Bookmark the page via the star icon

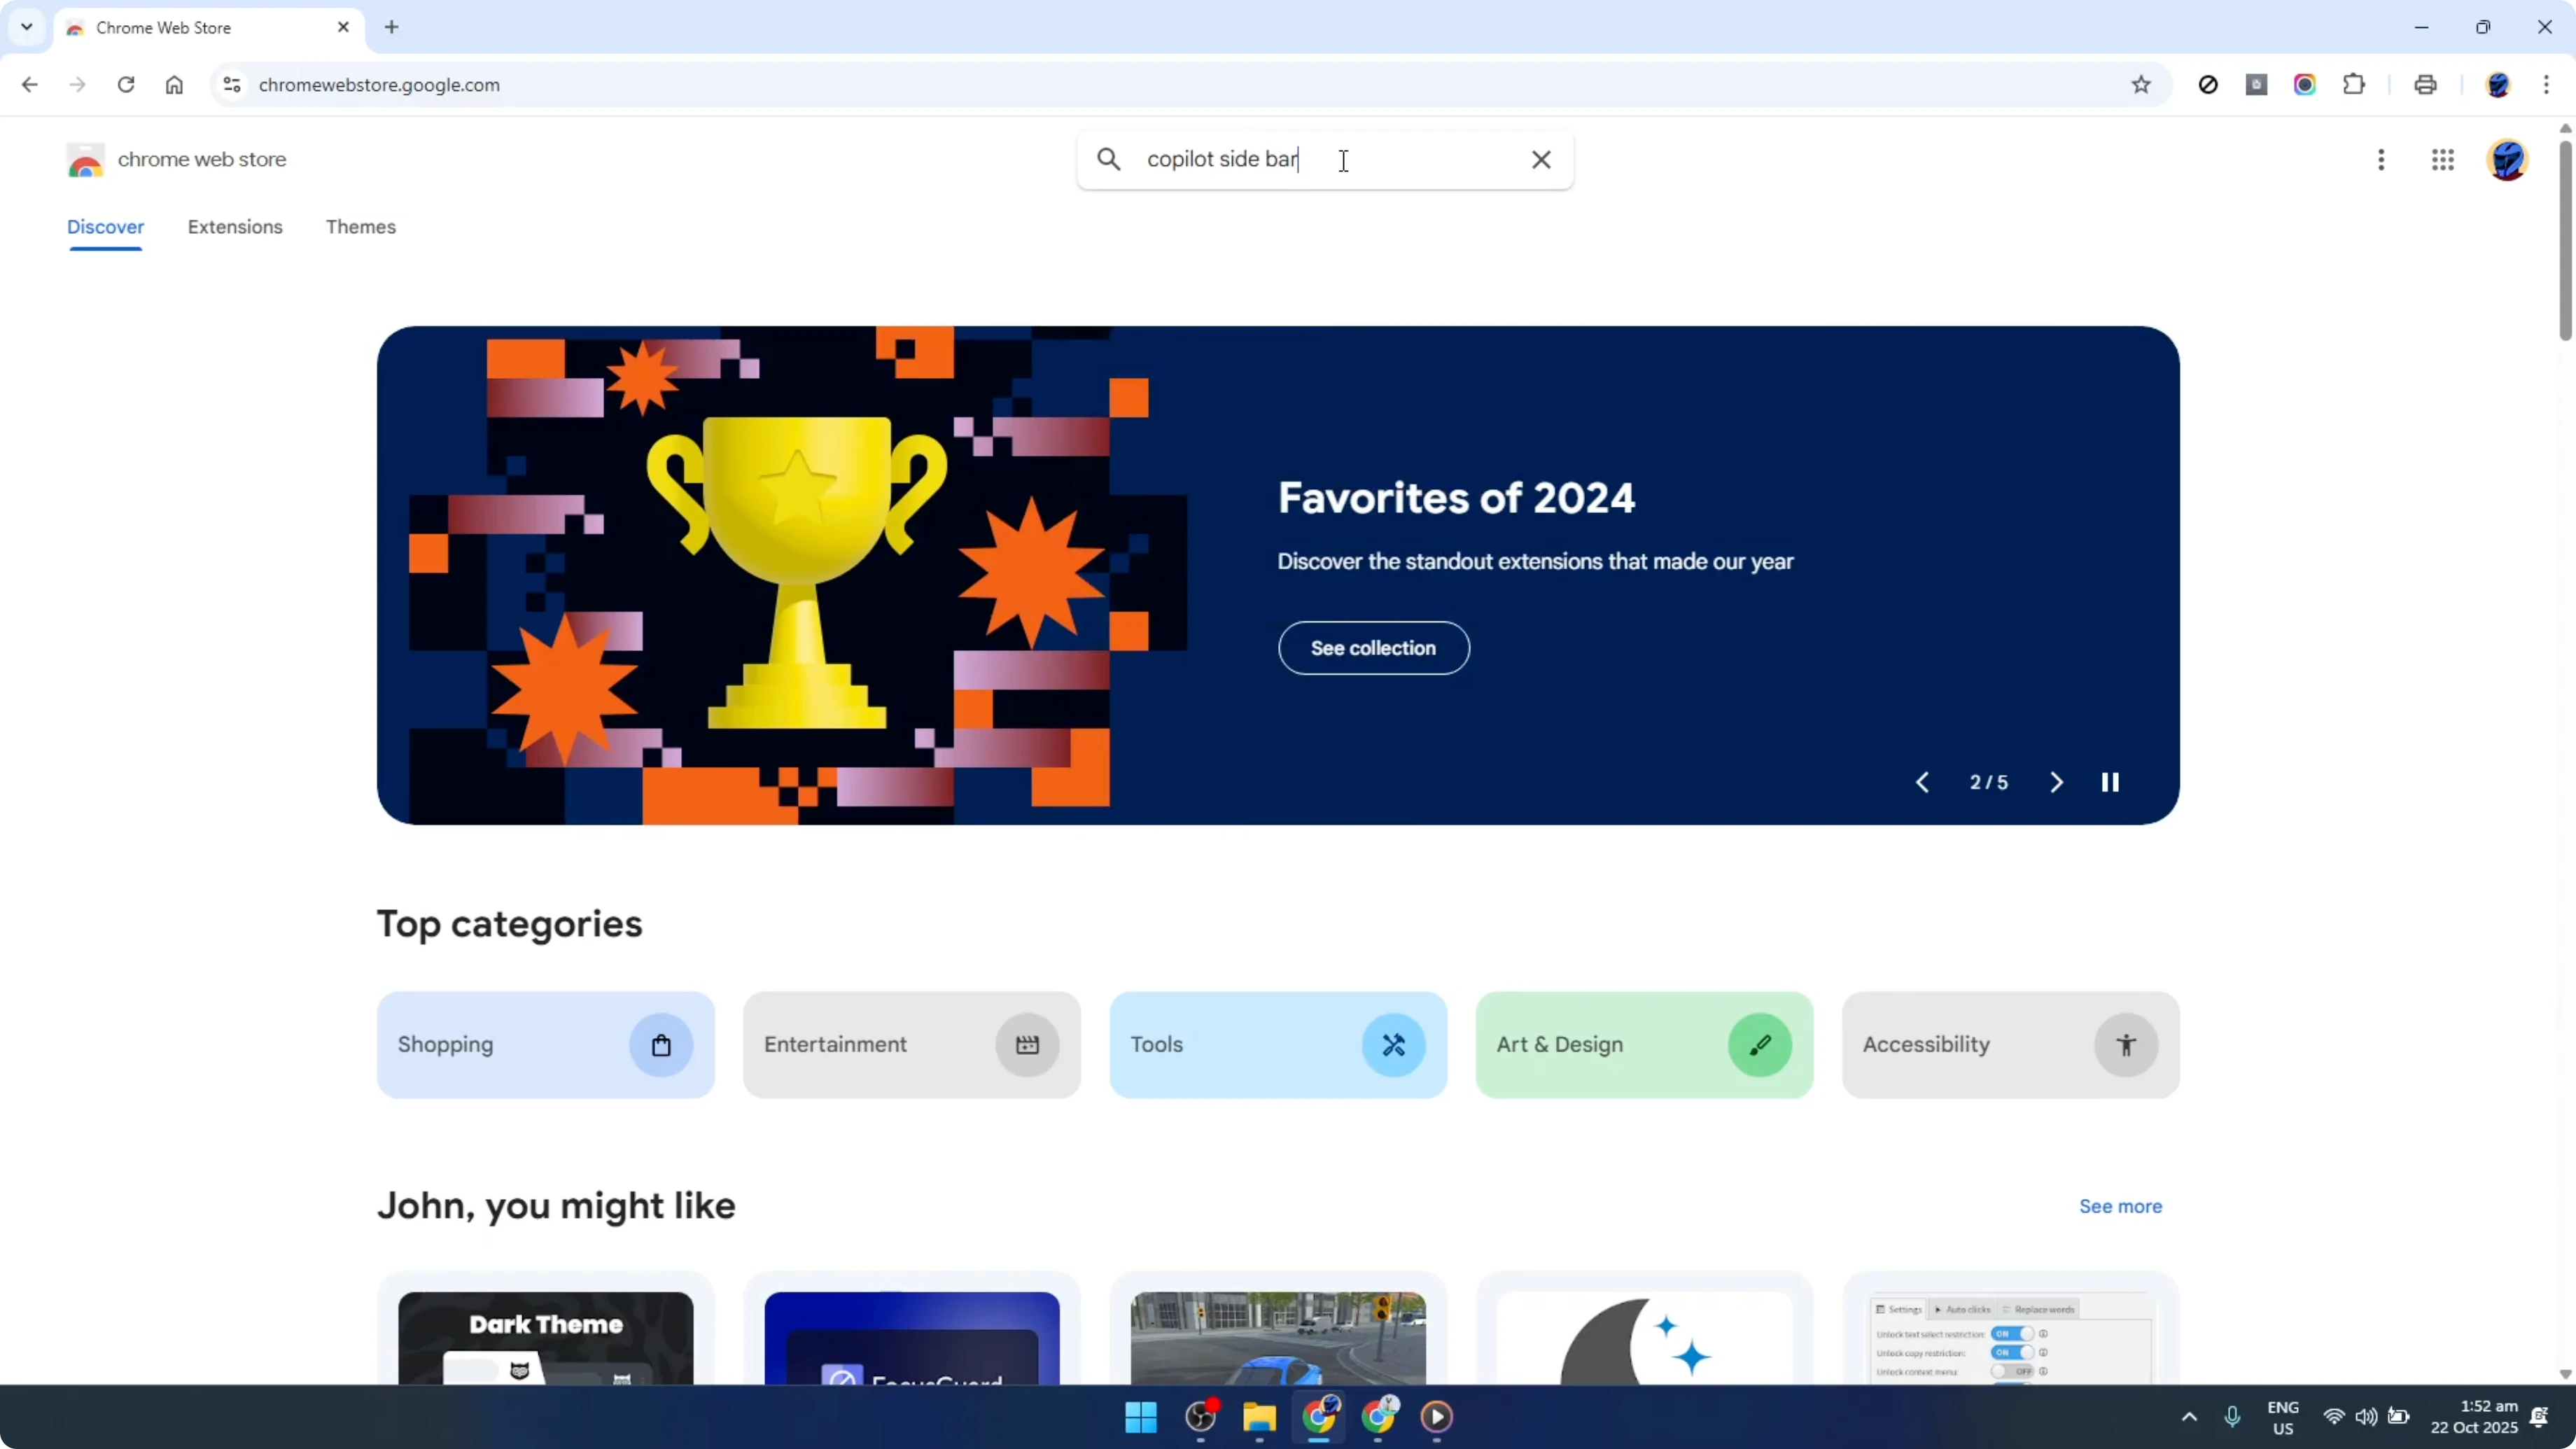[2140, 85]
